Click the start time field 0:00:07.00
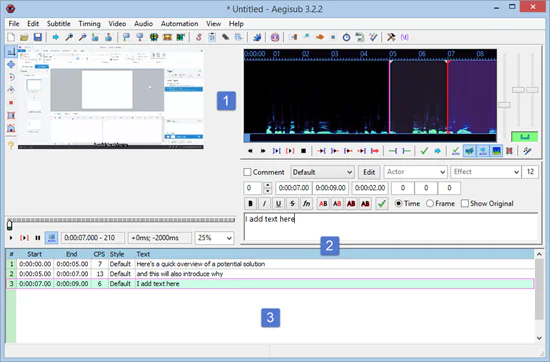The height and width of the screenshot is (362, 550). point(294,188)
